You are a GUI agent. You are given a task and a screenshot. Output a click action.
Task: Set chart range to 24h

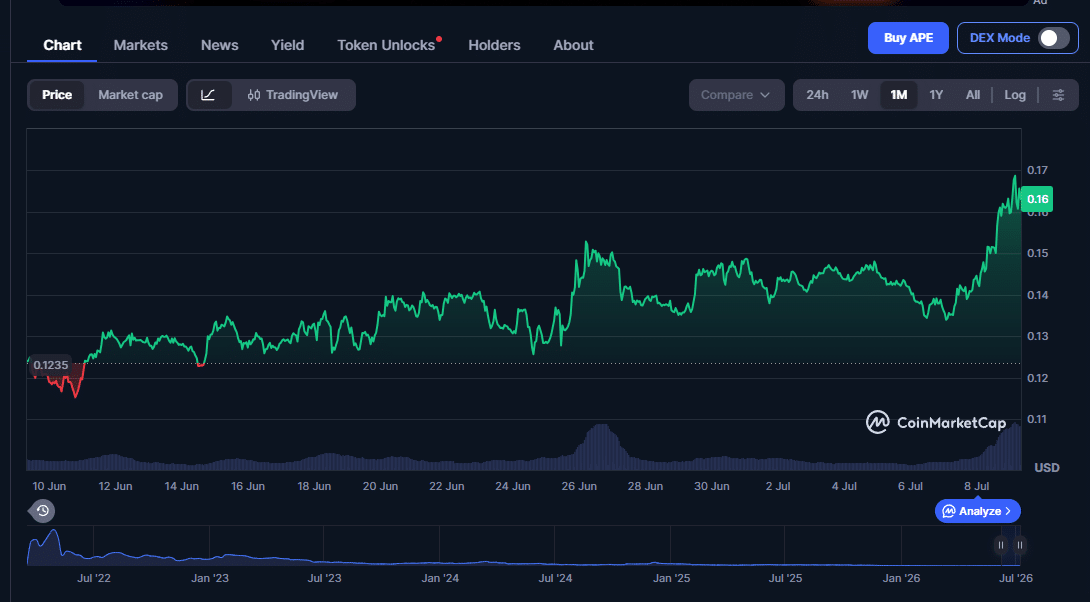818,95
